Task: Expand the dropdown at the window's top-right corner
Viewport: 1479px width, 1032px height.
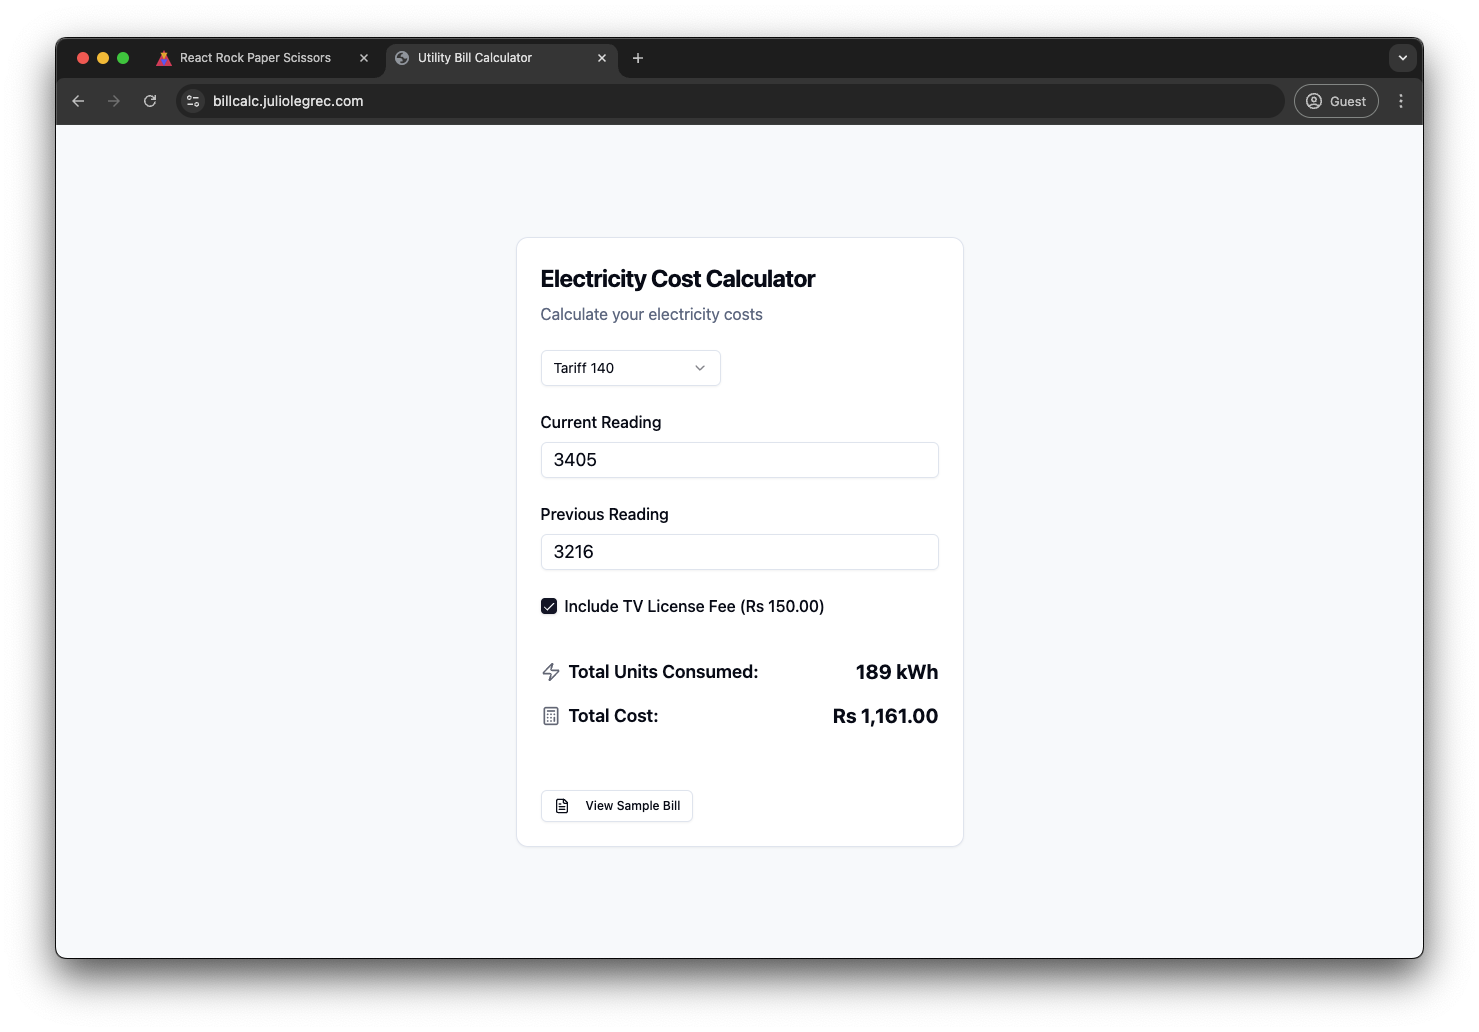Action: [x=1403, y=58]
